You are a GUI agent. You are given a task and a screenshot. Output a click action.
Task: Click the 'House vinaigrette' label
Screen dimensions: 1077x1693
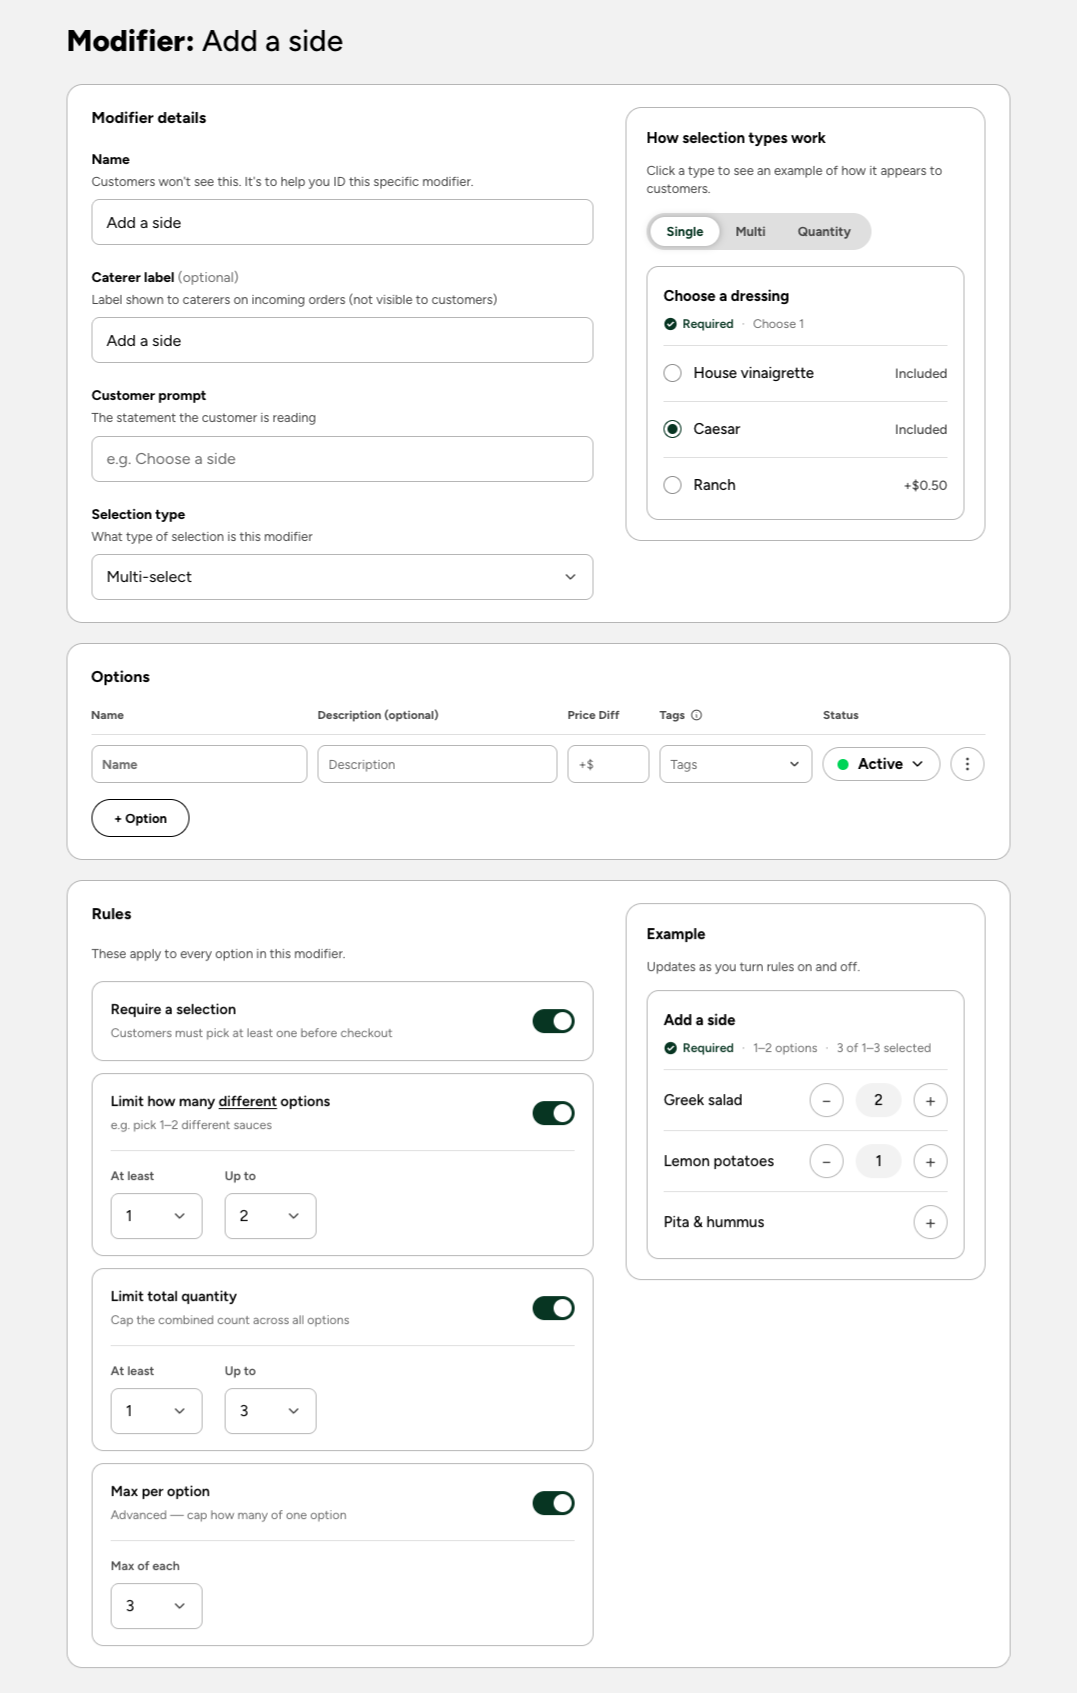[x=753, y=373]
